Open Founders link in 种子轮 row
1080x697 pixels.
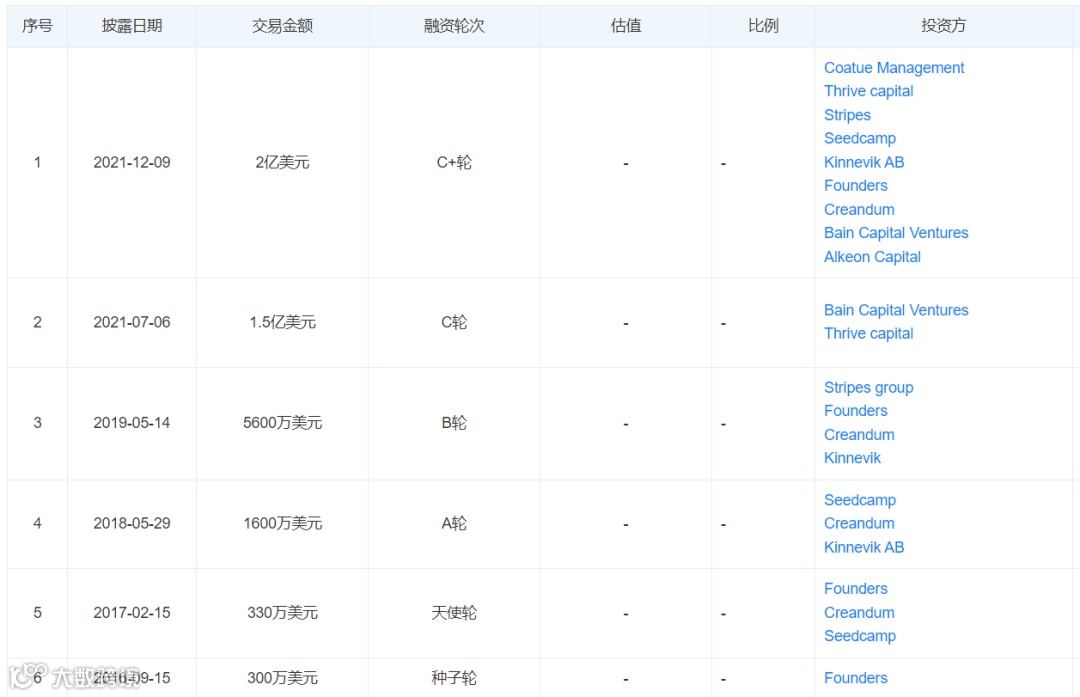click(855, 678)
